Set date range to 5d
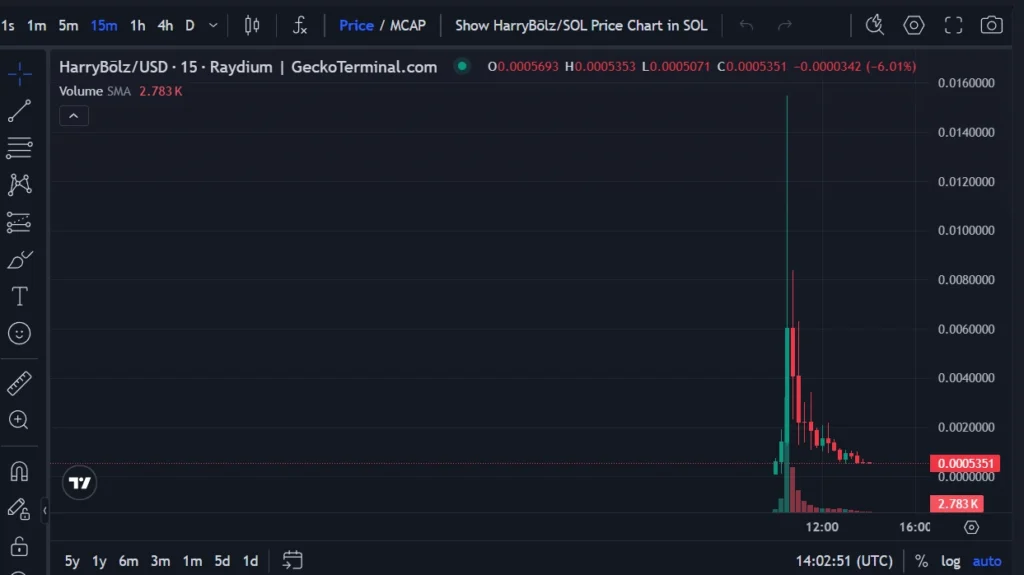 tap(222, 561)
